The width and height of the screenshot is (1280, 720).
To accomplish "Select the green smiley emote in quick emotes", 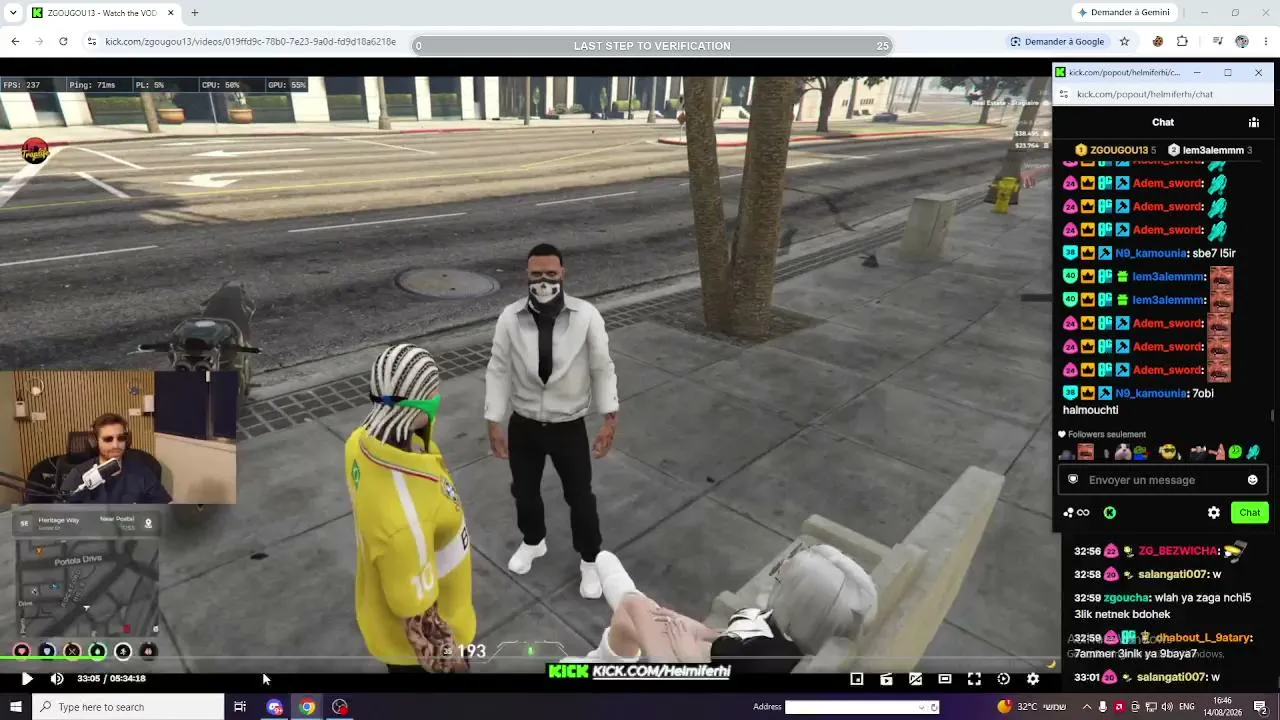I will [1235, 452].
